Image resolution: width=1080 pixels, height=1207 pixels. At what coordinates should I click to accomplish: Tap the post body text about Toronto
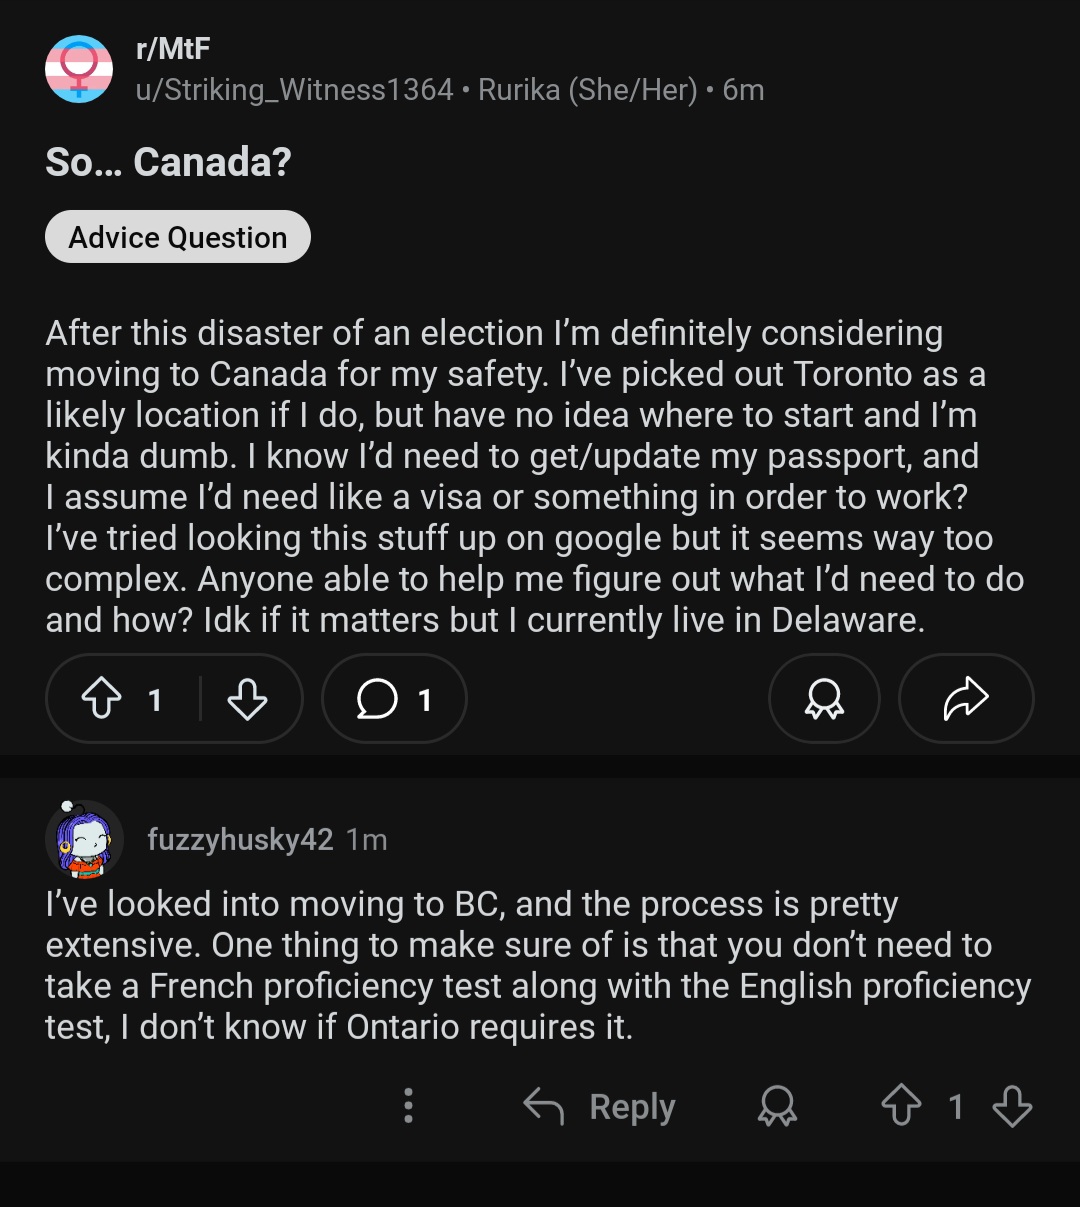click(516, 374)
